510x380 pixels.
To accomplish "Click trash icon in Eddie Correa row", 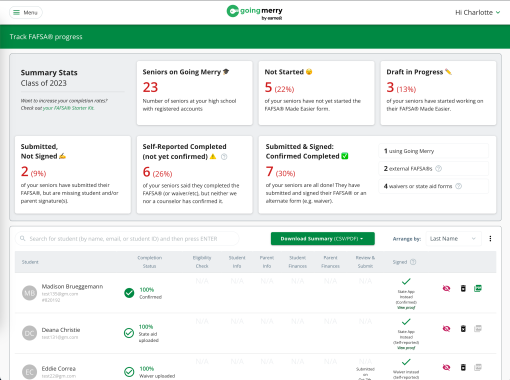I will coord(463,367).
